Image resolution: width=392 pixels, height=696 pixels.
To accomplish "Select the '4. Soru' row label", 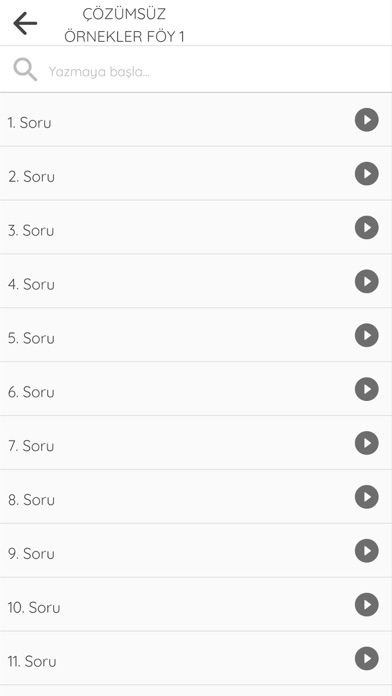I will tap(31, 284).
